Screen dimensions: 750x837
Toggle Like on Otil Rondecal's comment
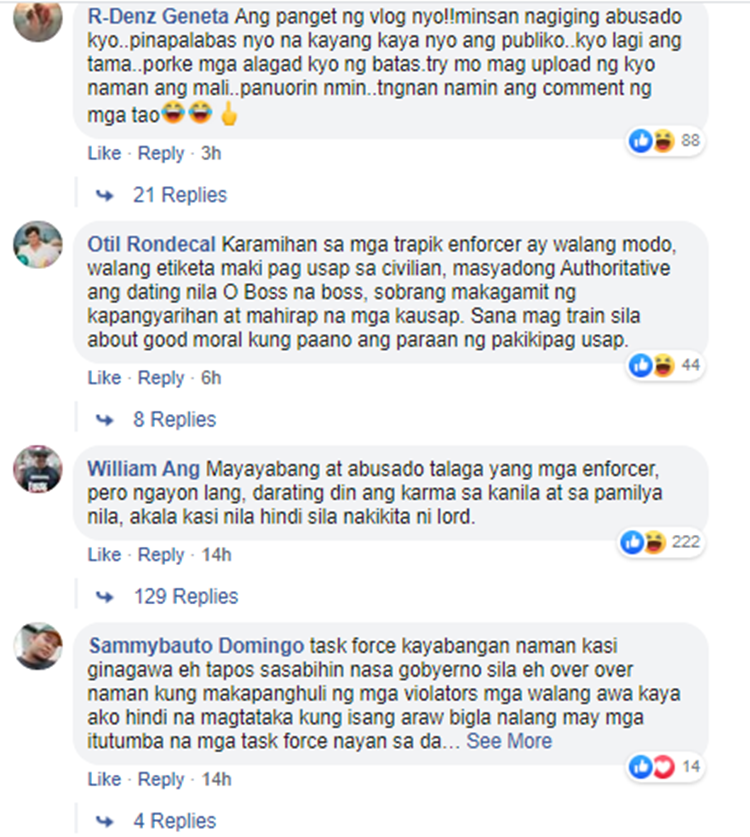[104, 378]
